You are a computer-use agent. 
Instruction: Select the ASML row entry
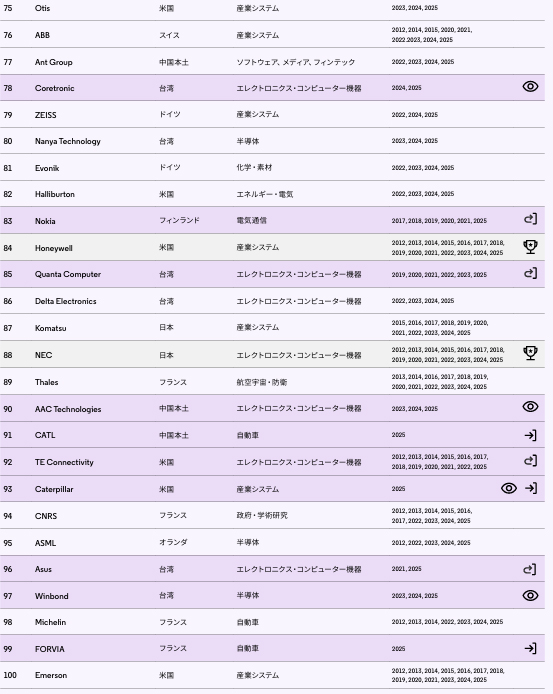tap(272, 543)
